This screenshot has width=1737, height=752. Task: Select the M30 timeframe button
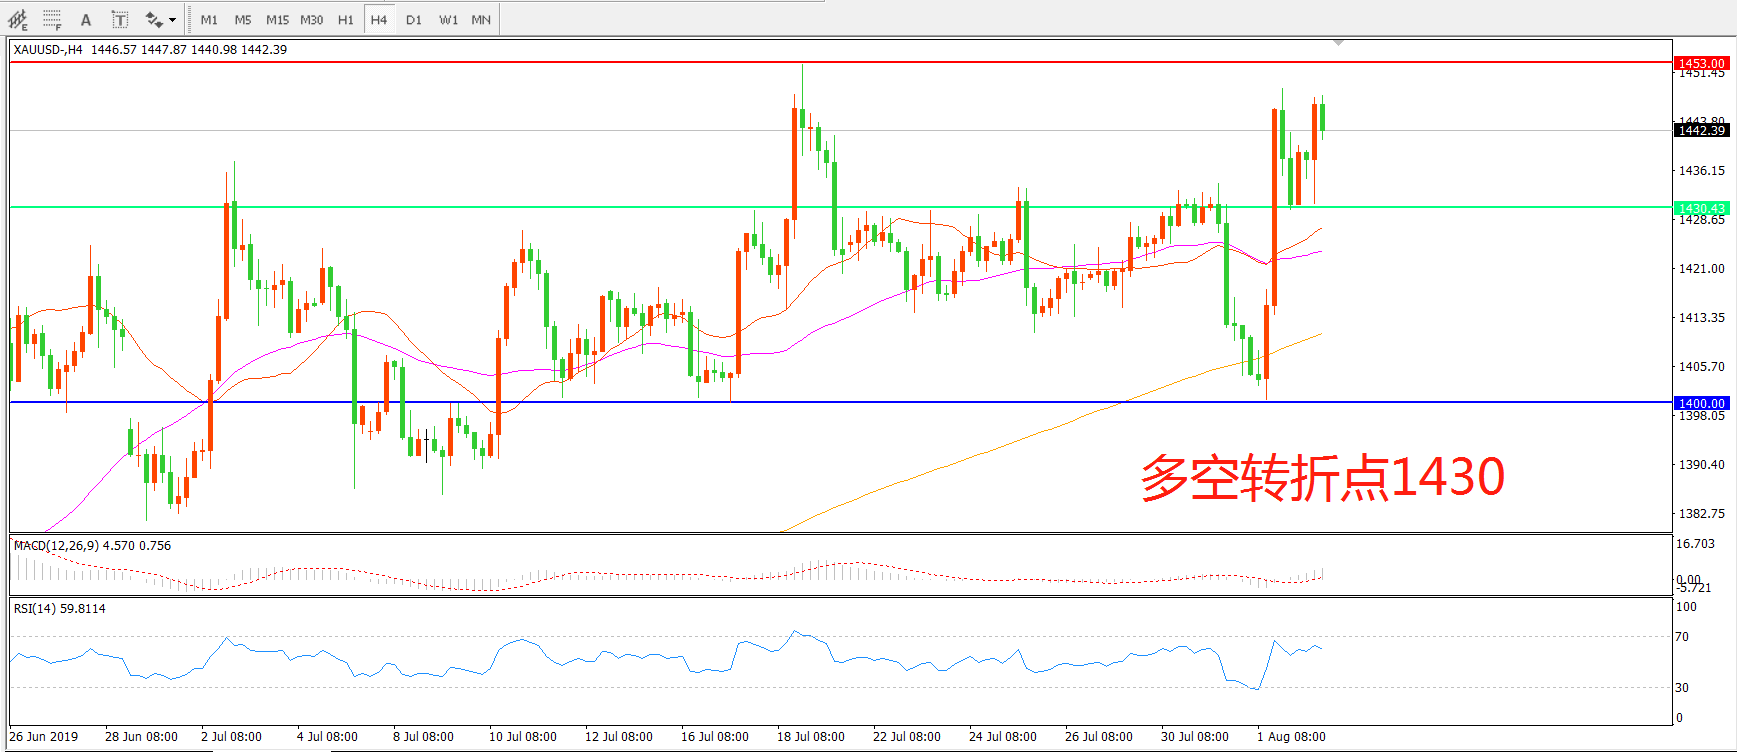click(311, 20)
